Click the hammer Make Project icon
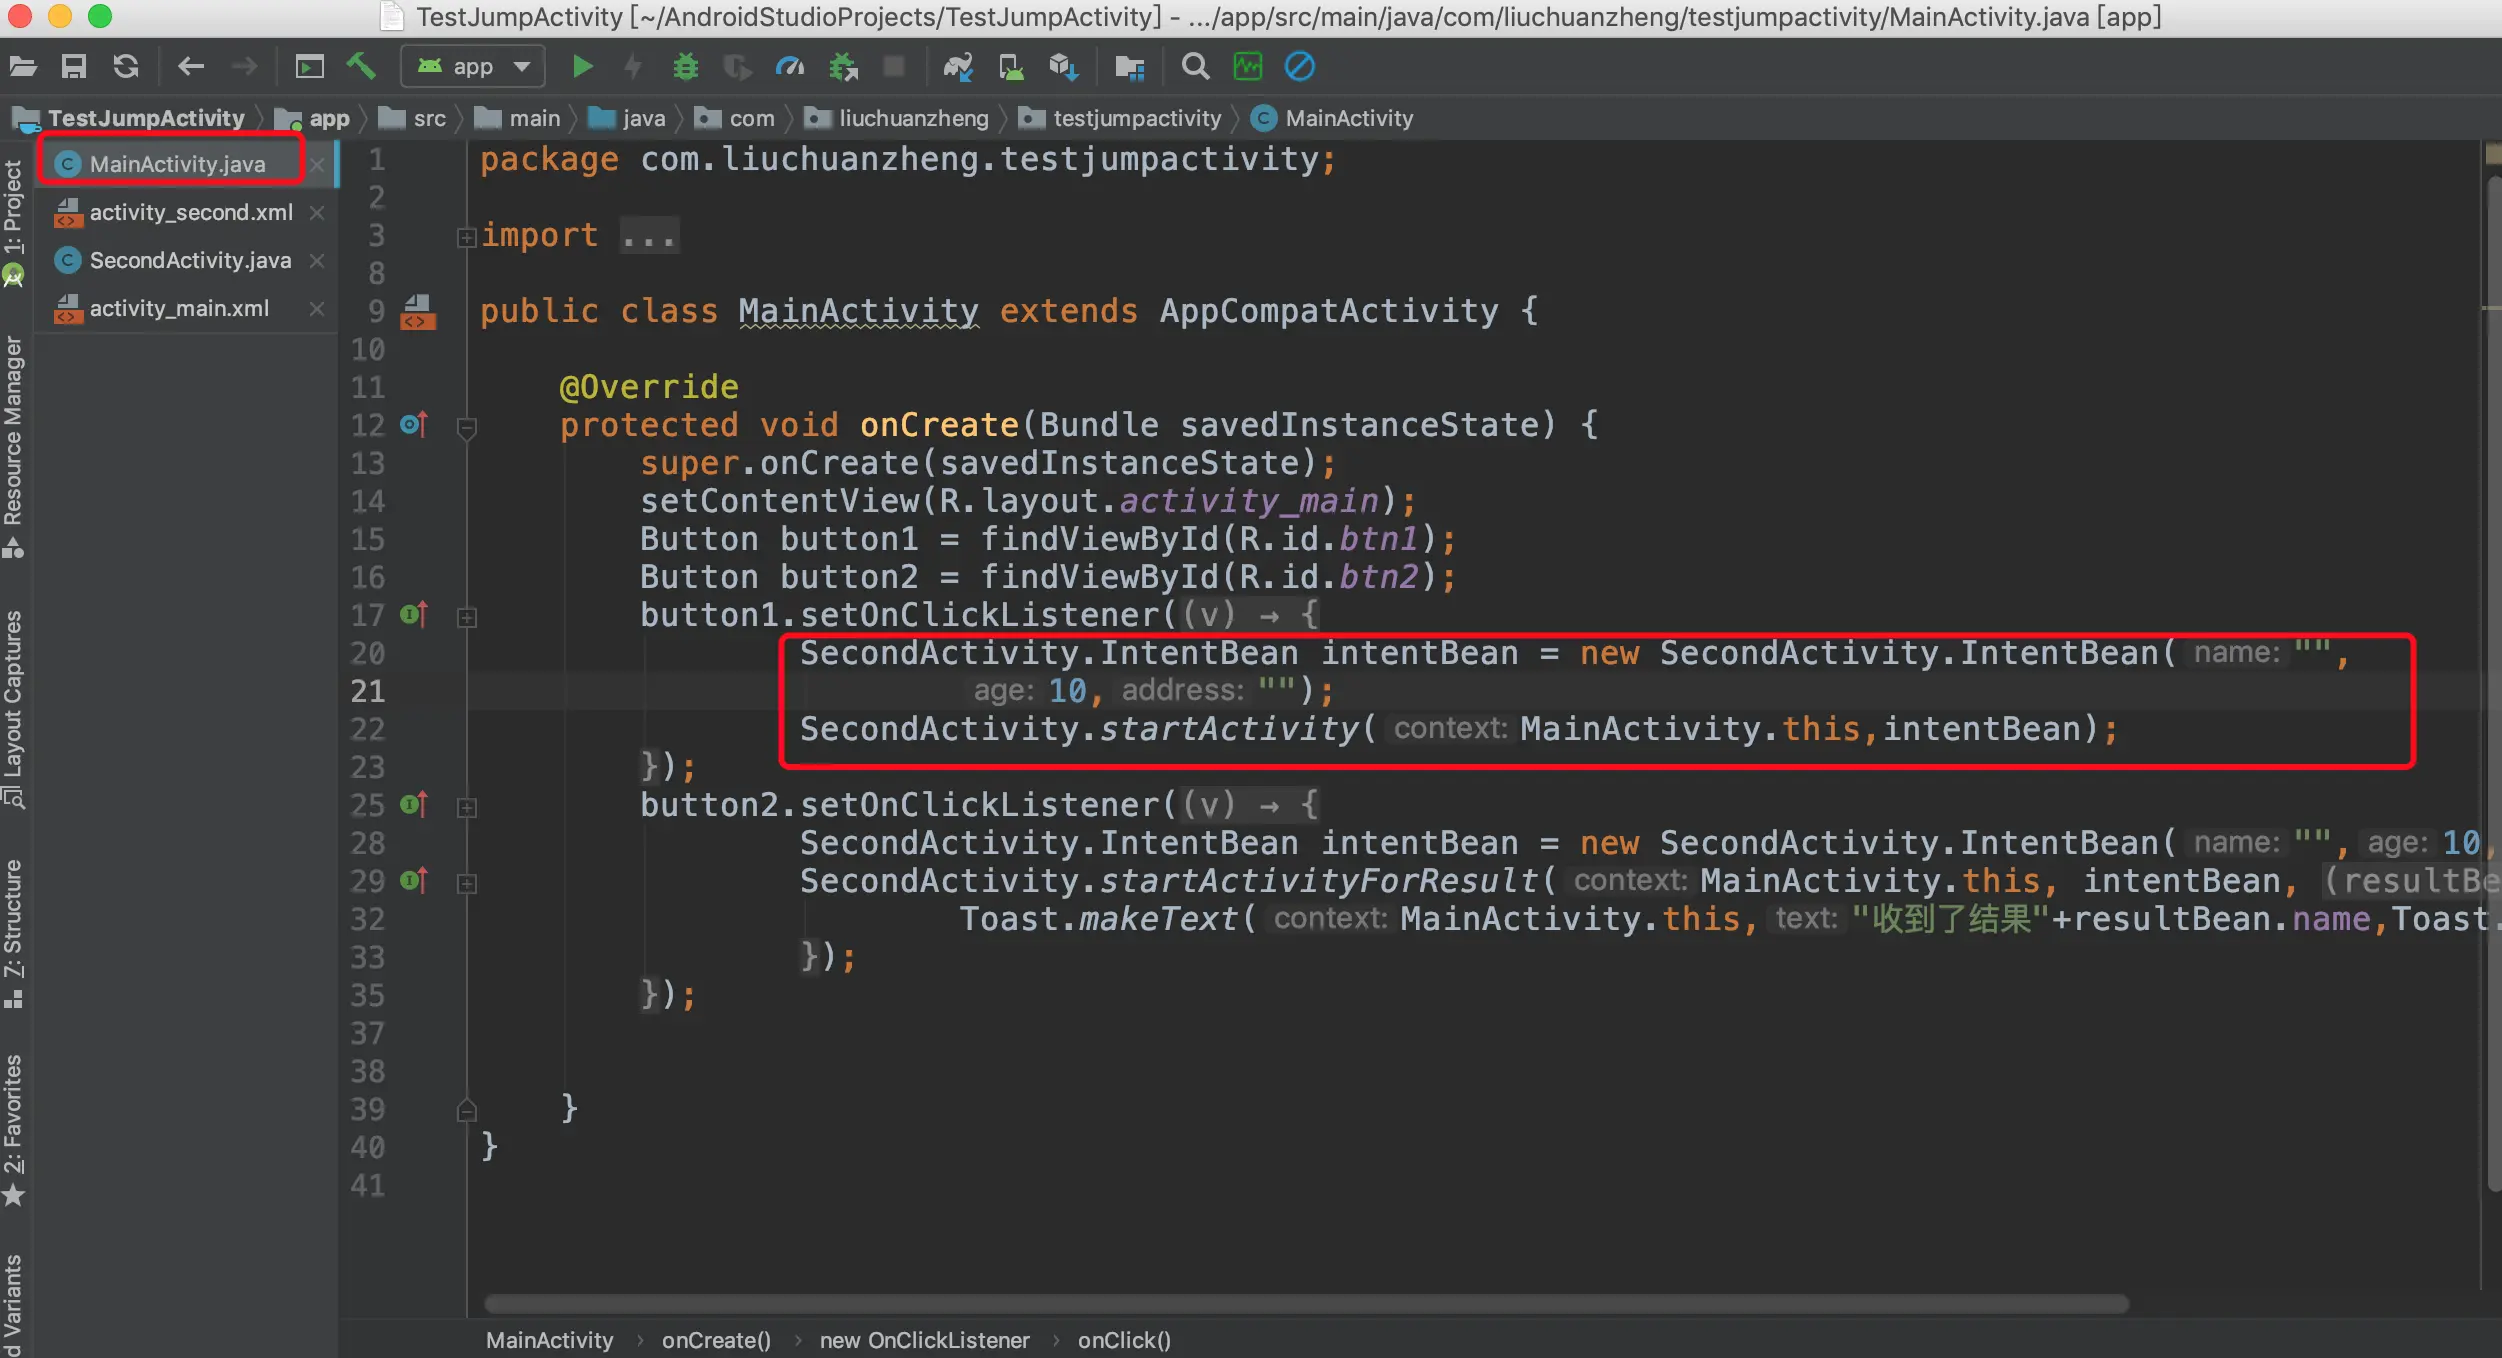This screenshot has height=1358, width=2502. click(360, 67)
